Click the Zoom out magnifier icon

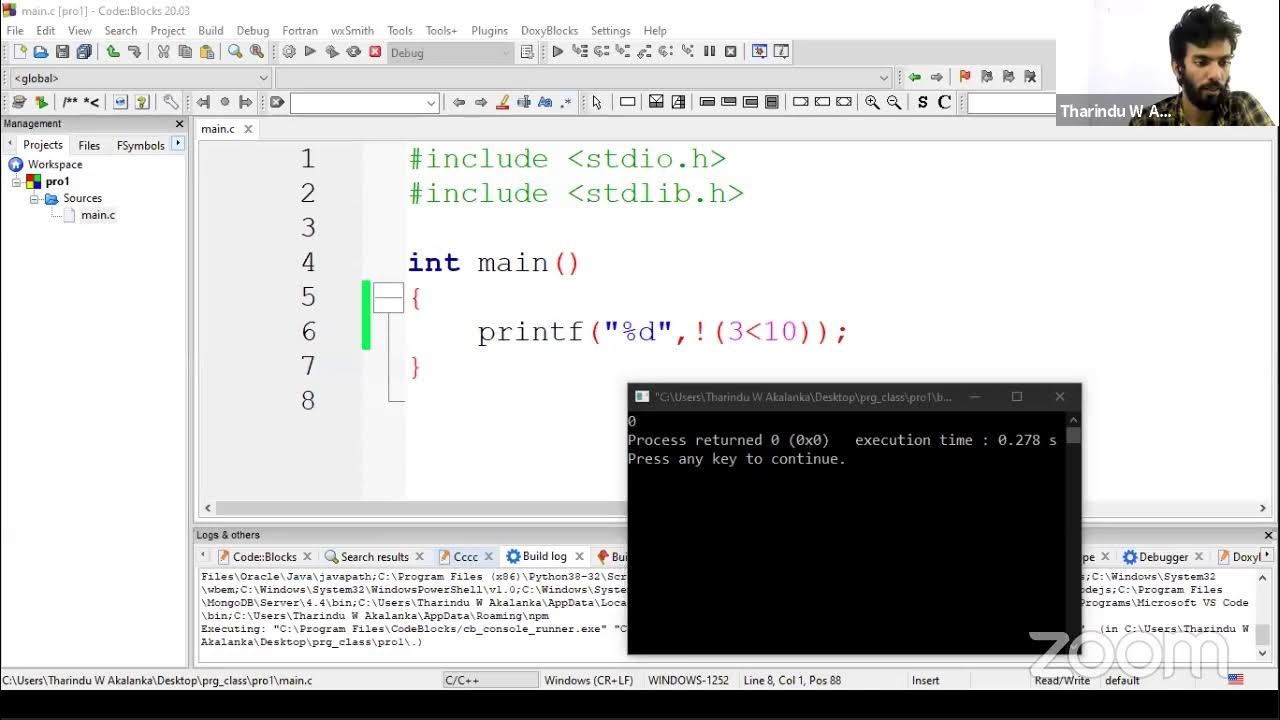(x=894, y=102)
